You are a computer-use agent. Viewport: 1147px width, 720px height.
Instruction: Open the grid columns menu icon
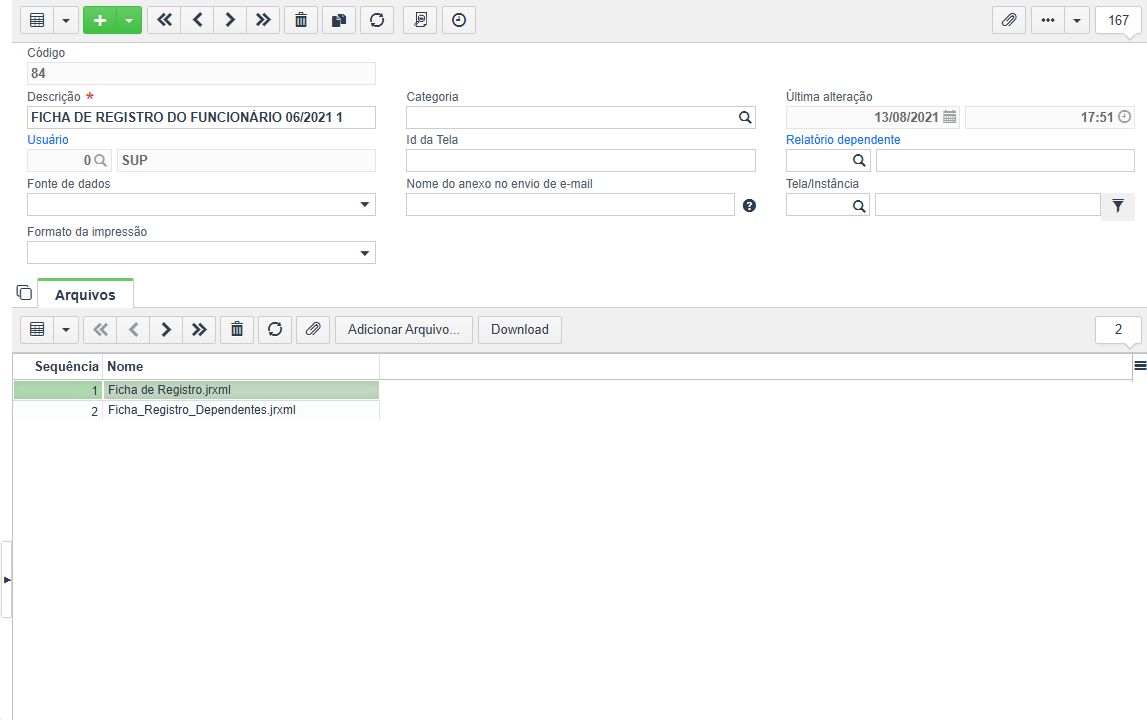point(1140,366)
